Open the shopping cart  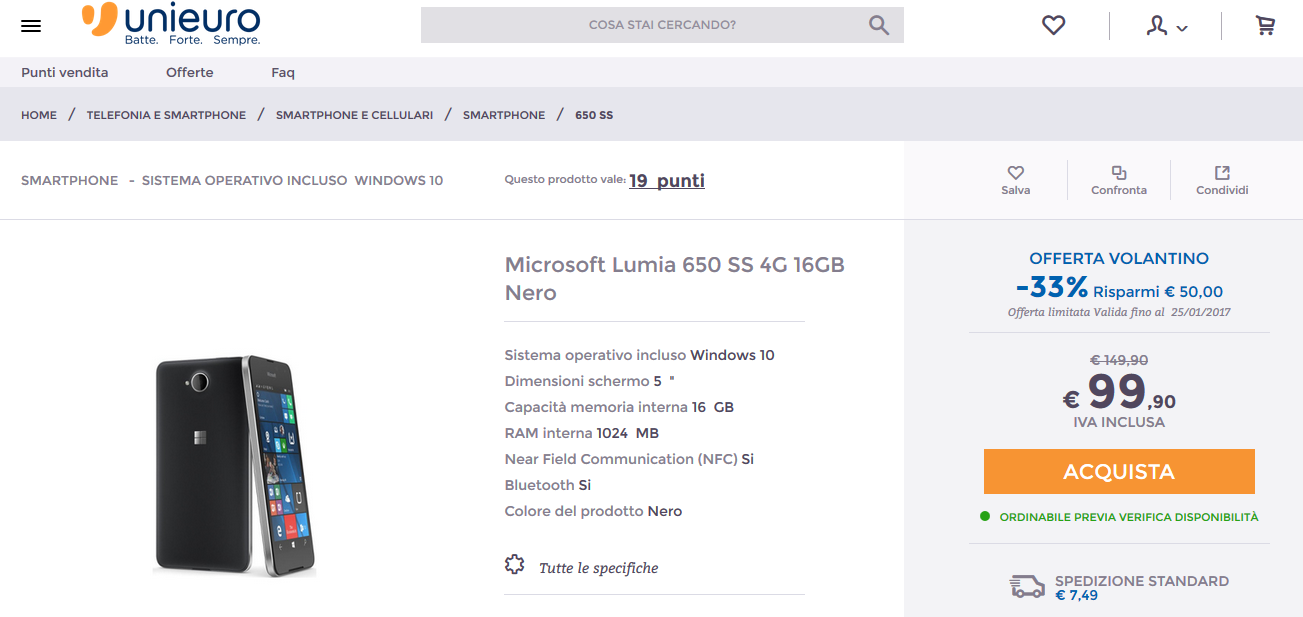click(1266, 26)
